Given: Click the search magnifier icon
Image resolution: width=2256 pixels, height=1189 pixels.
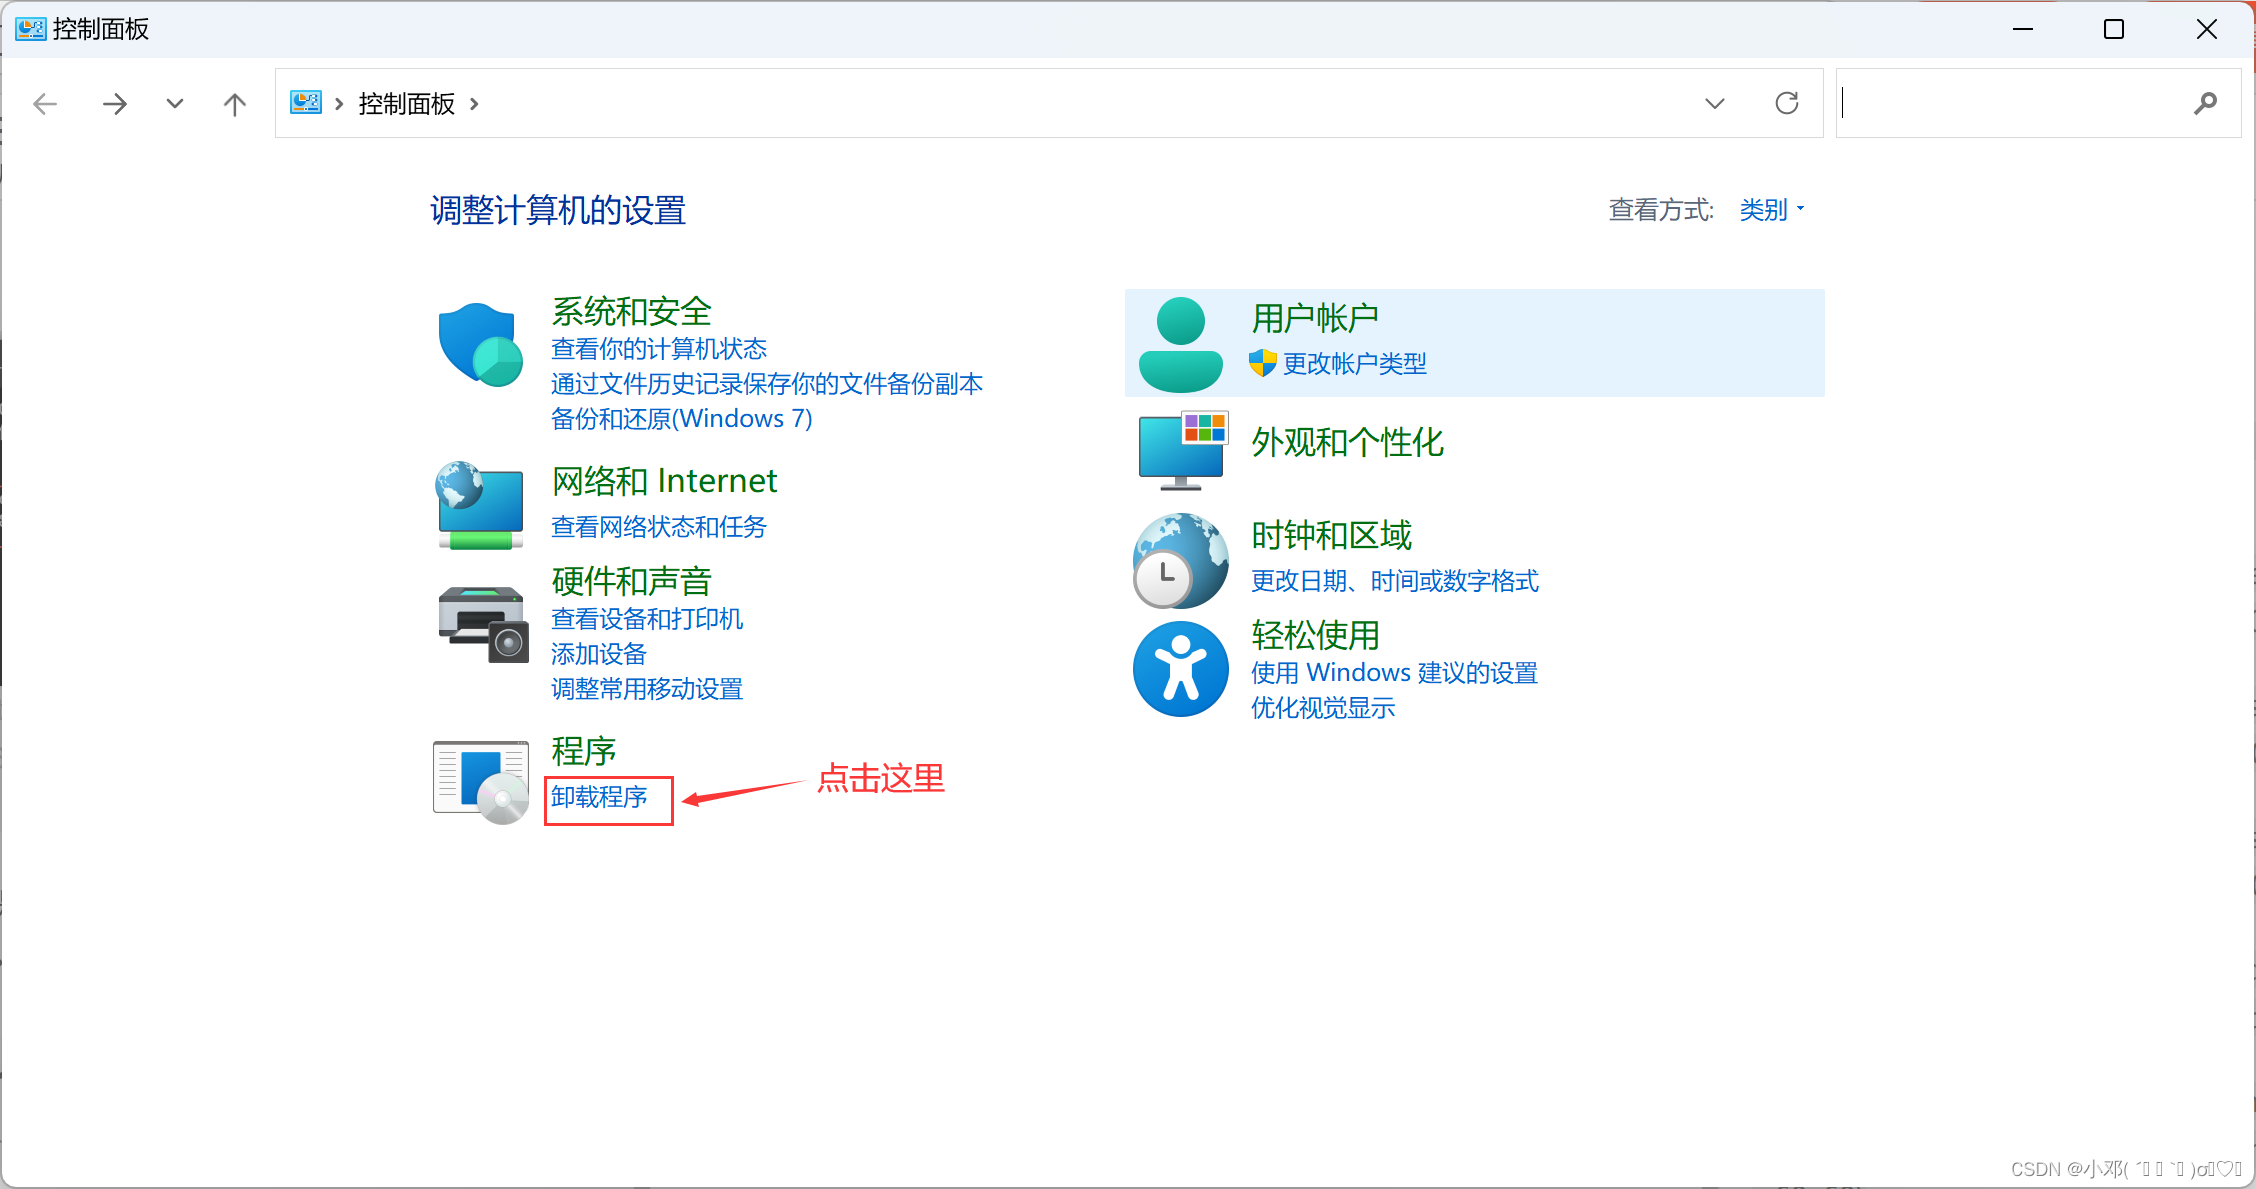Looking at the screenshot, I should coord(2205,103).
